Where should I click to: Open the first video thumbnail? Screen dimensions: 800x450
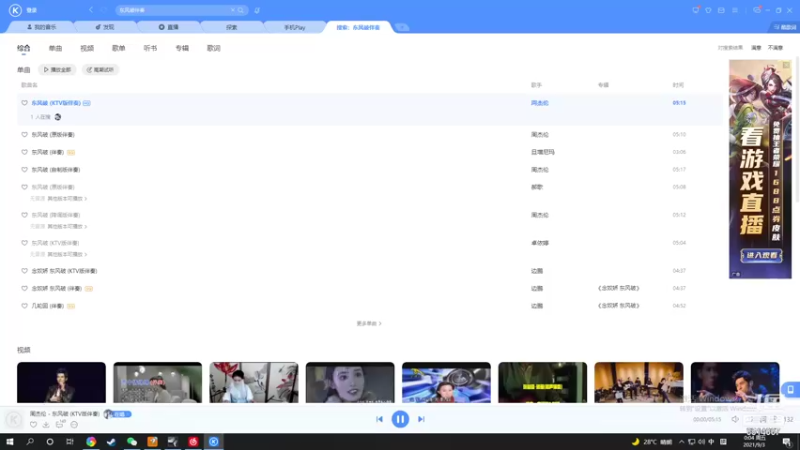61,383
